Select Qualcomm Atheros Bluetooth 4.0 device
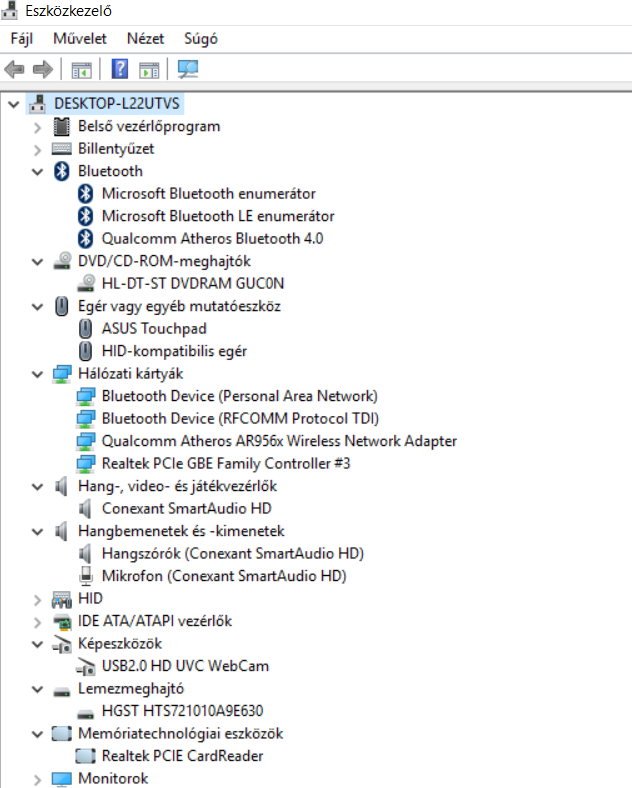Screen dimensions: 632x788 tap(213, 238)
